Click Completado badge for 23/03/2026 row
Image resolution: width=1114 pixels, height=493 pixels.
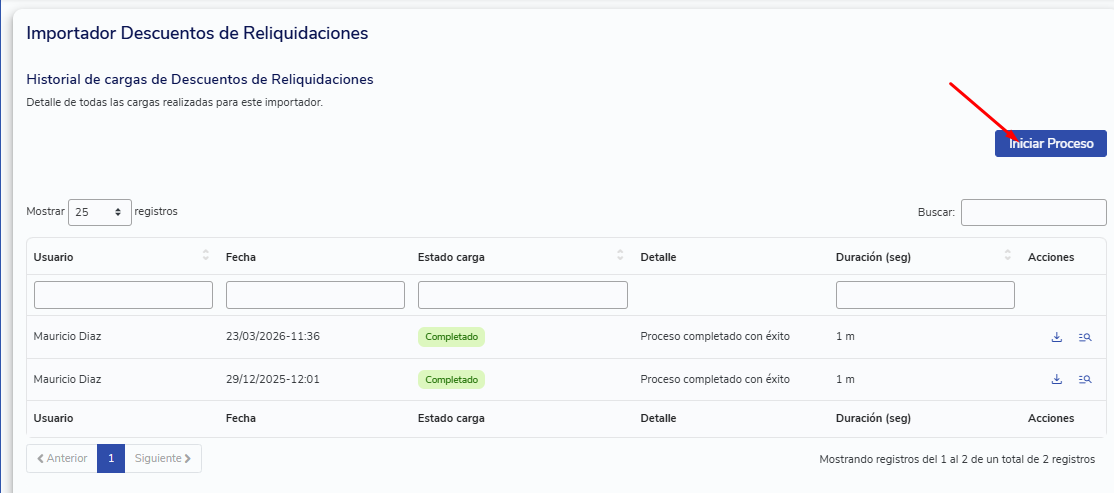click(x=451, y=337)
